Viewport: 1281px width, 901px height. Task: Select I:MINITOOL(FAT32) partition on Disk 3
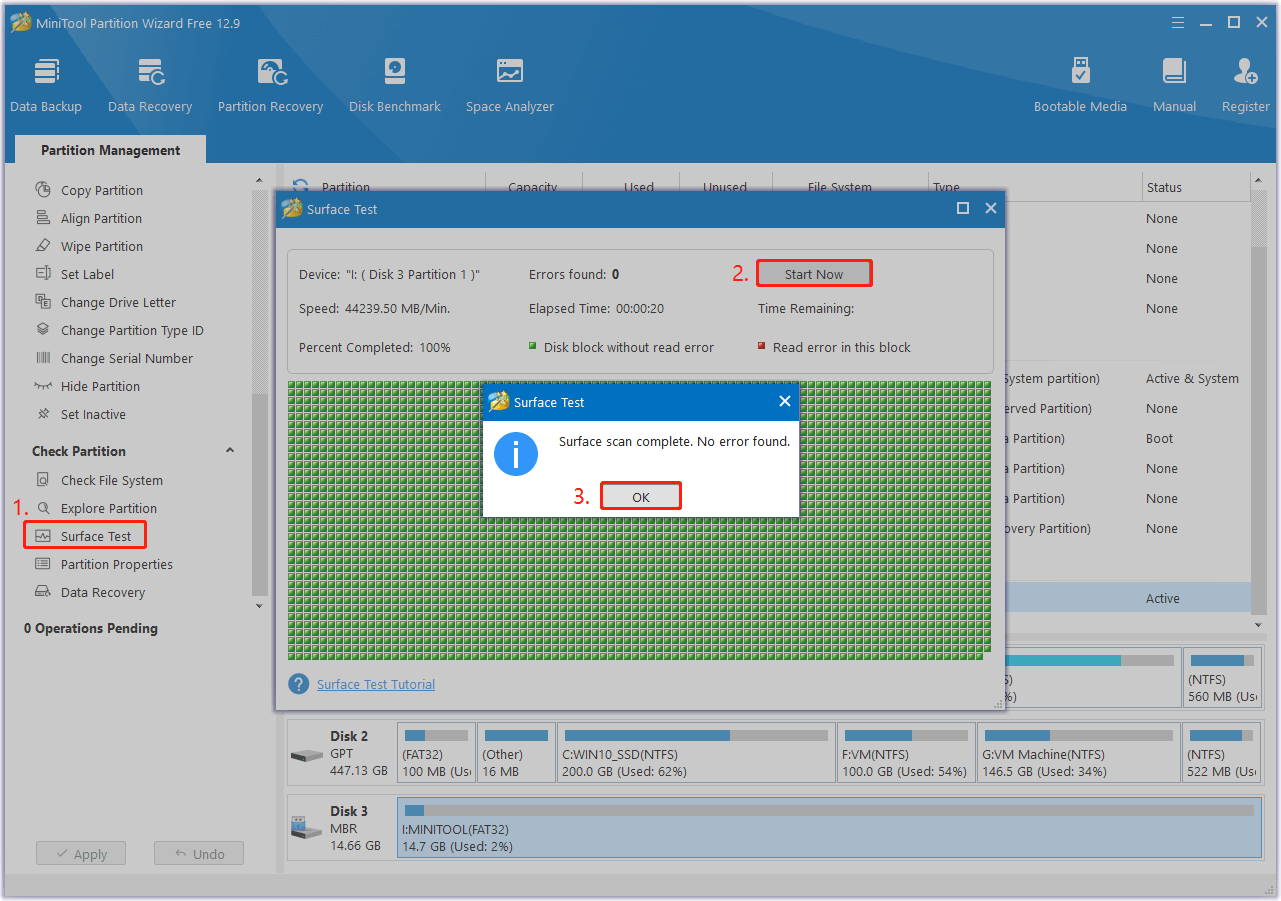(x=829, y=828)
